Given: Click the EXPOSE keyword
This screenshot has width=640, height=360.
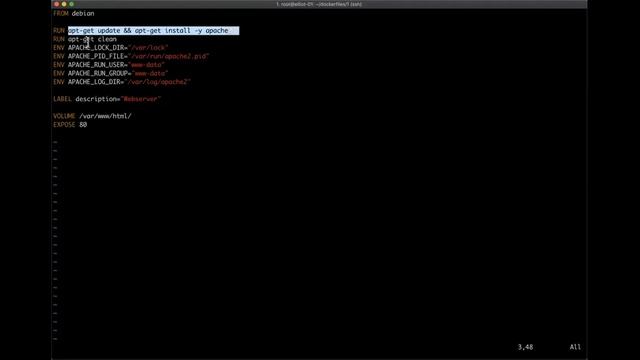Looking at the screenshot, I should pos(64,125).
